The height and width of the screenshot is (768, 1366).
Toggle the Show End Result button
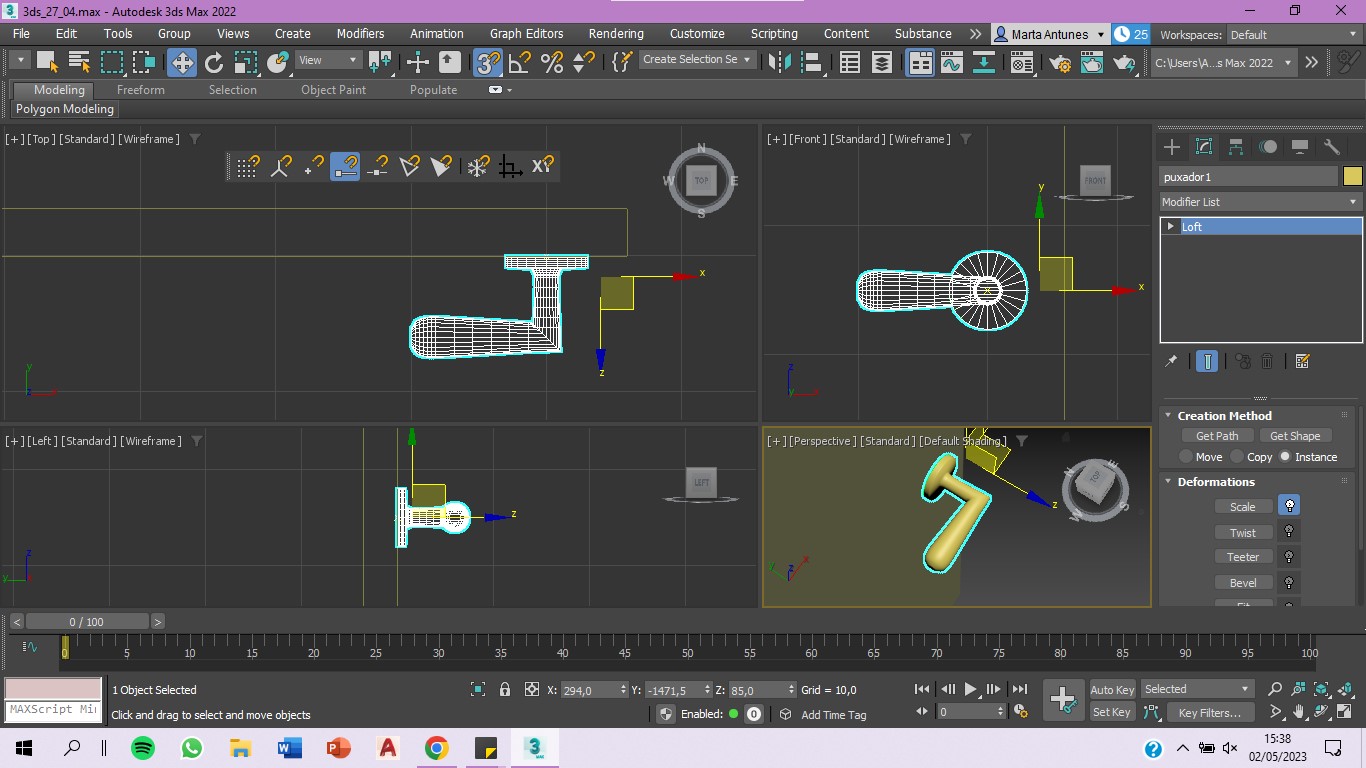click(x=1207, y=362)
